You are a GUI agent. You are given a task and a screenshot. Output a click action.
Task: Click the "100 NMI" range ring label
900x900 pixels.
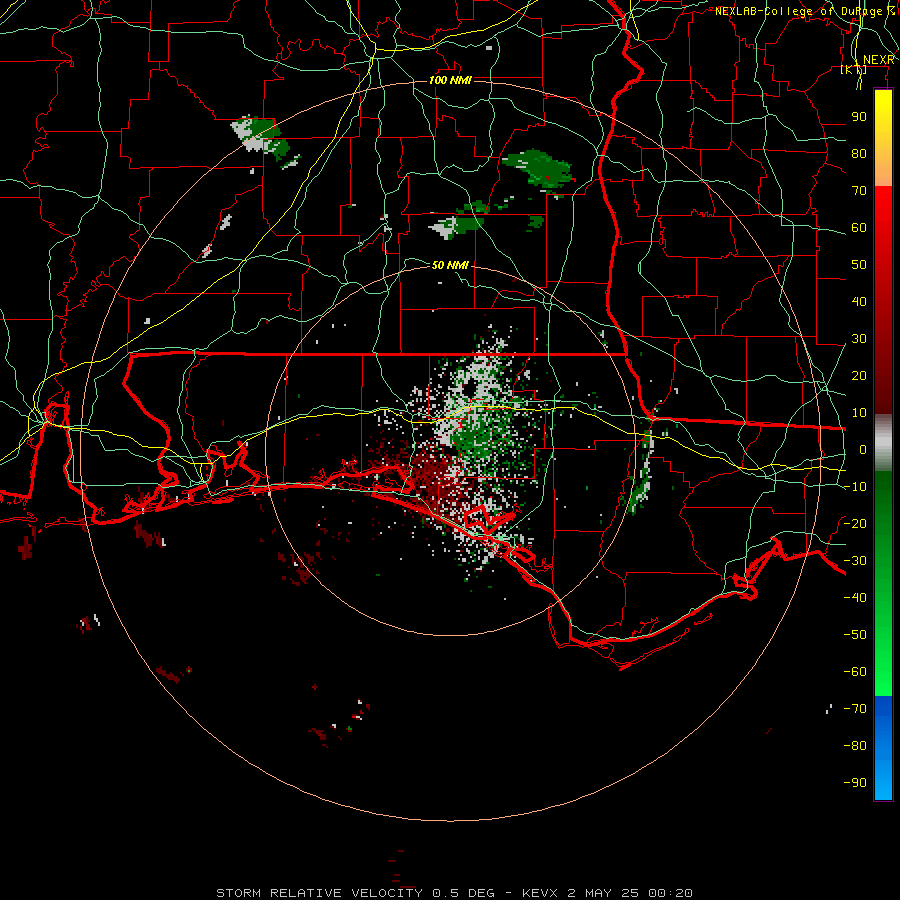(450, 80)
